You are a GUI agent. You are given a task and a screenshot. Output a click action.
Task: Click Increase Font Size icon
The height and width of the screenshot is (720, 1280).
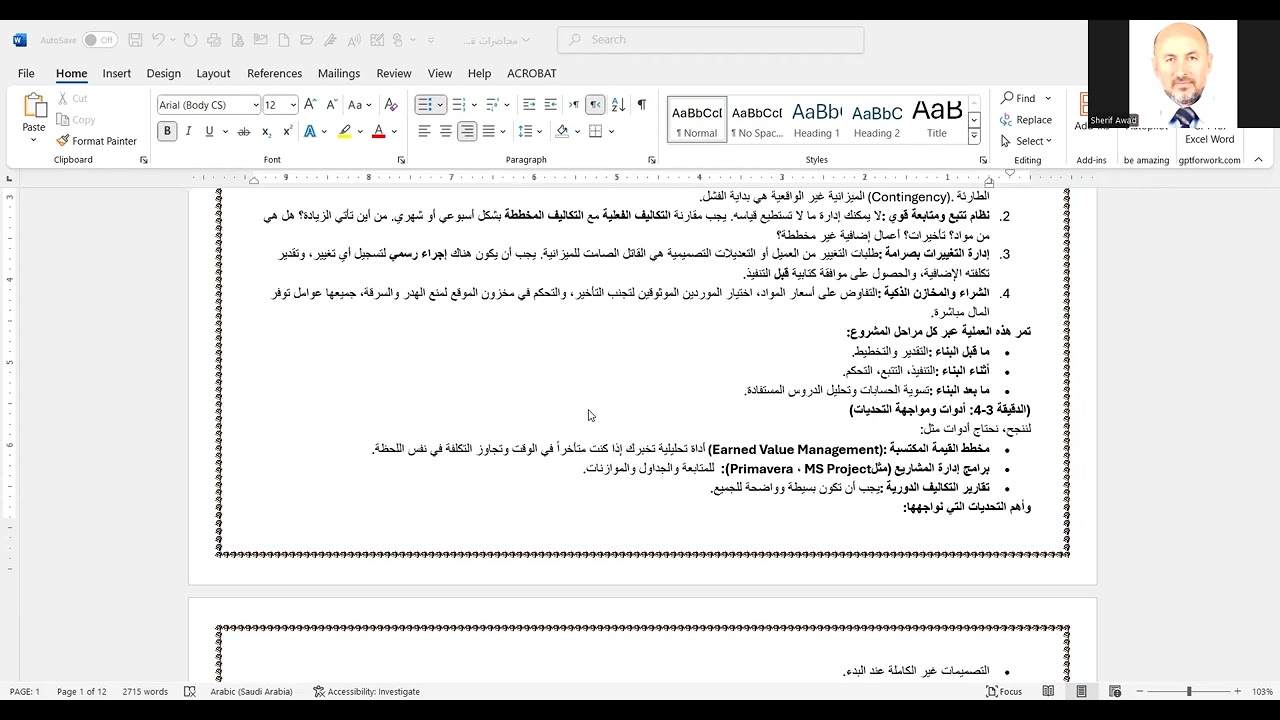310,105
